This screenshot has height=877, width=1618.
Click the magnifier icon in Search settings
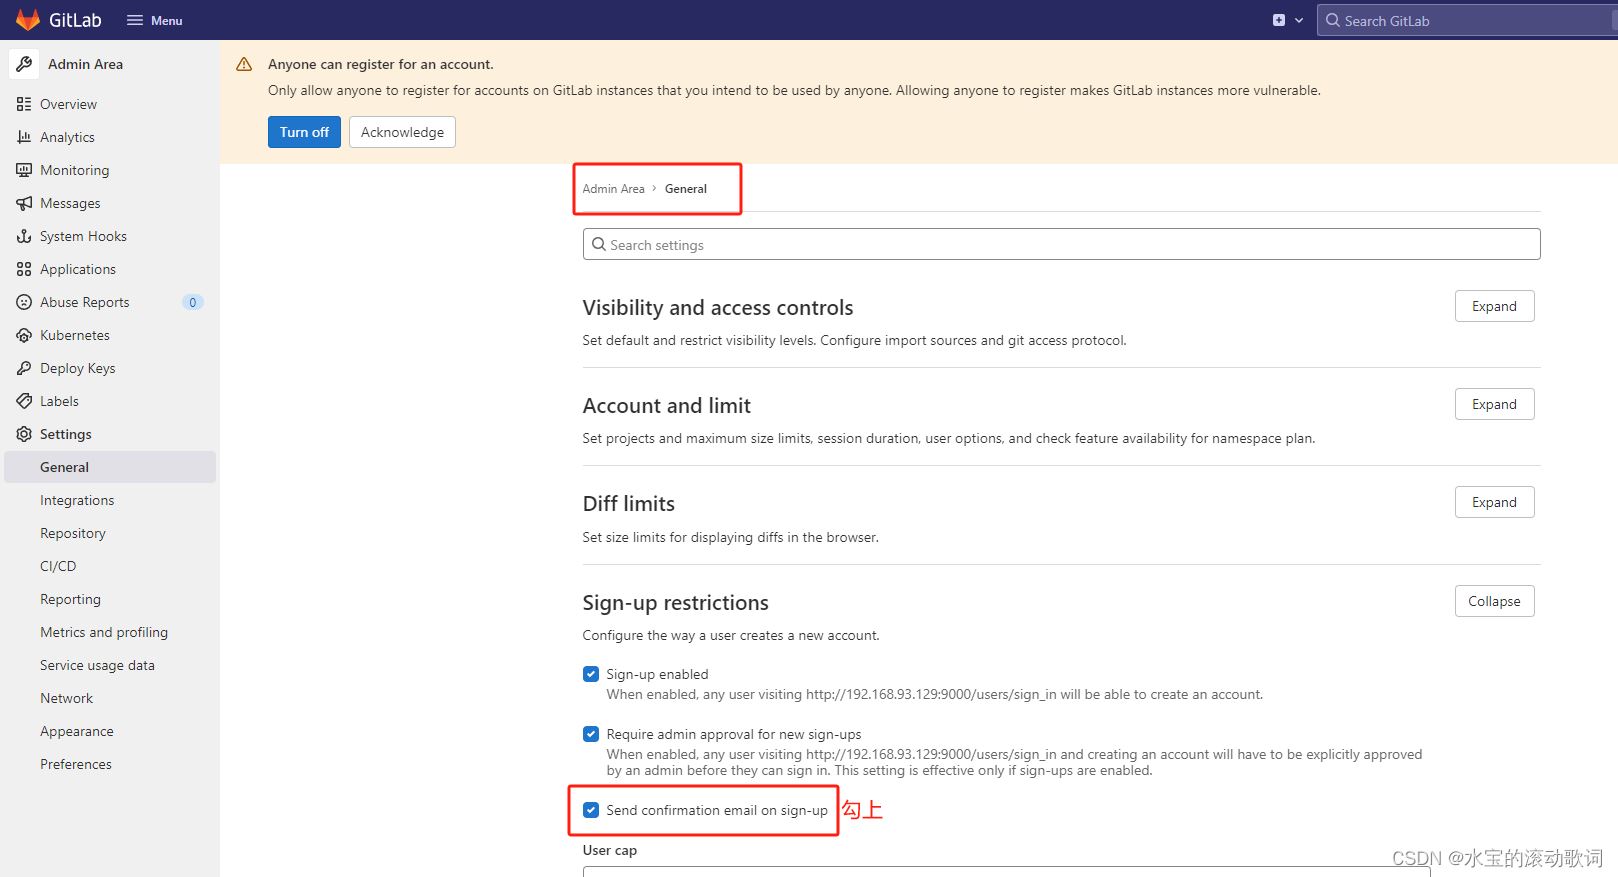[599, 244]
